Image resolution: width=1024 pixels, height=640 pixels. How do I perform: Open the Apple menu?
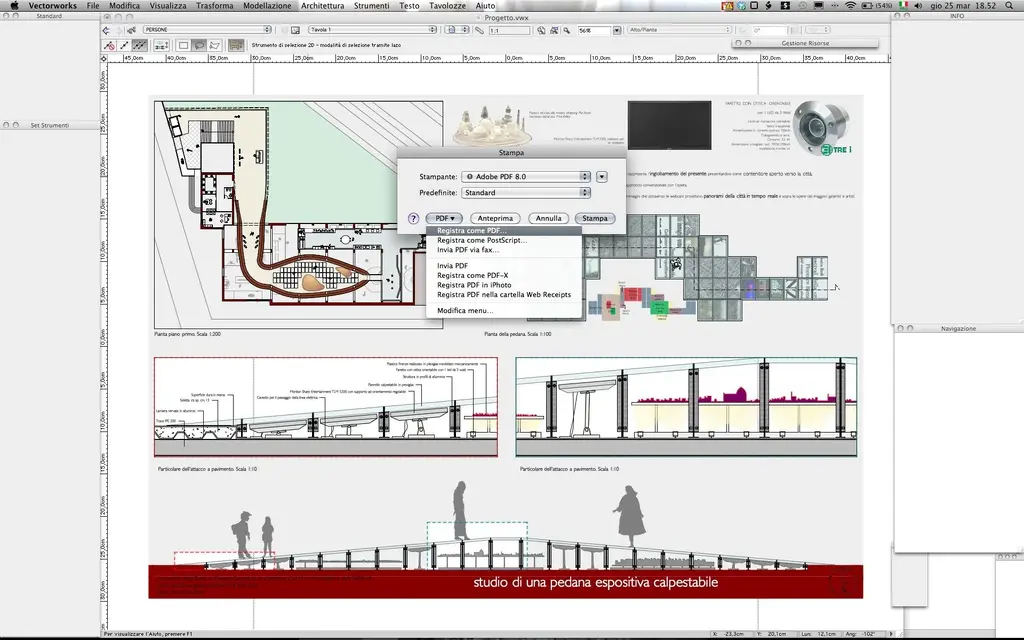pos(13,6)
